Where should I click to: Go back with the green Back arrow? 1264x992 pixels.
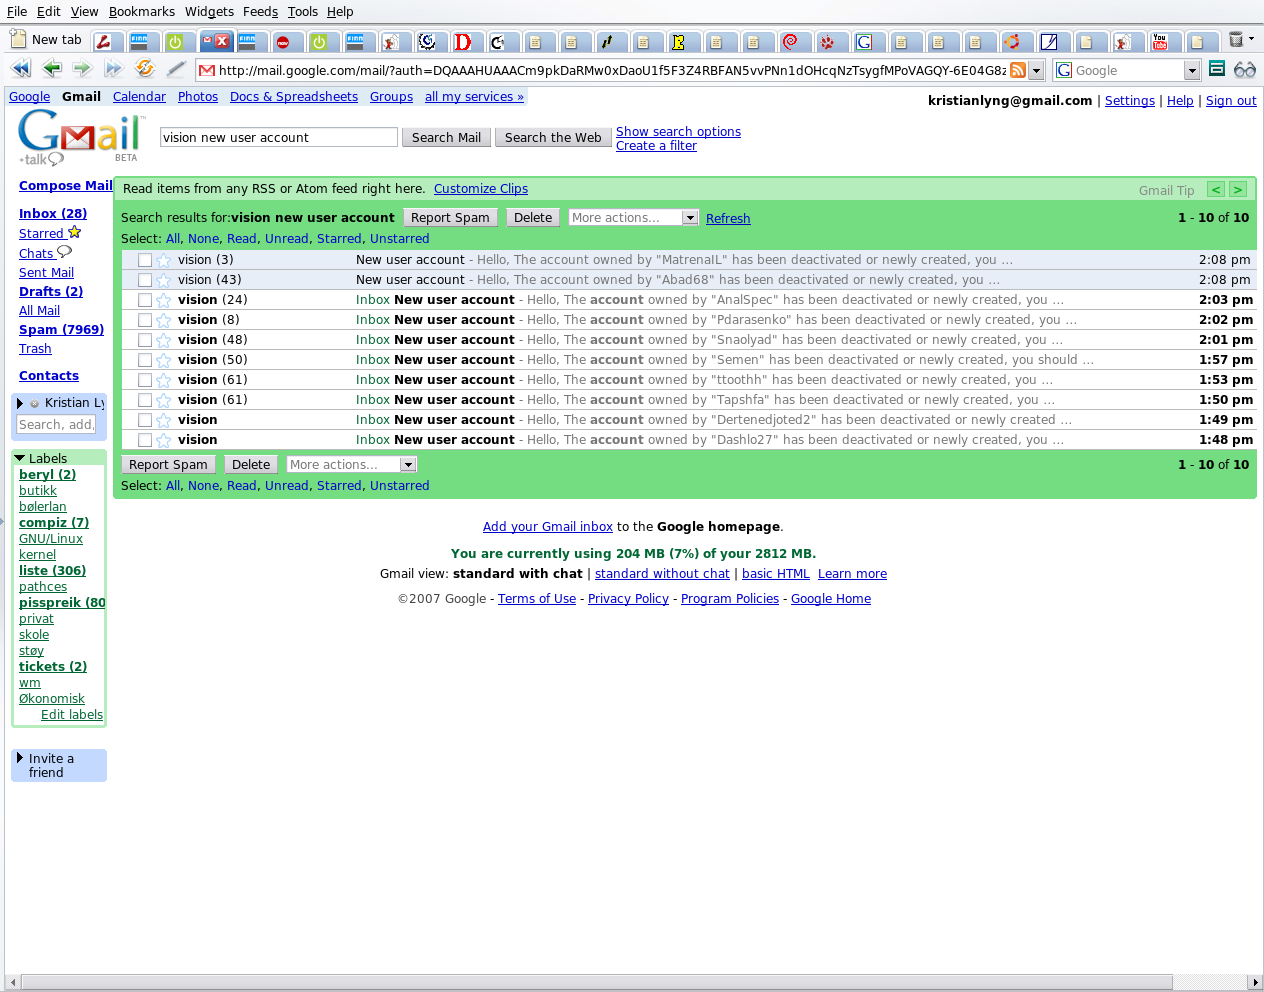tap(52, 69)
